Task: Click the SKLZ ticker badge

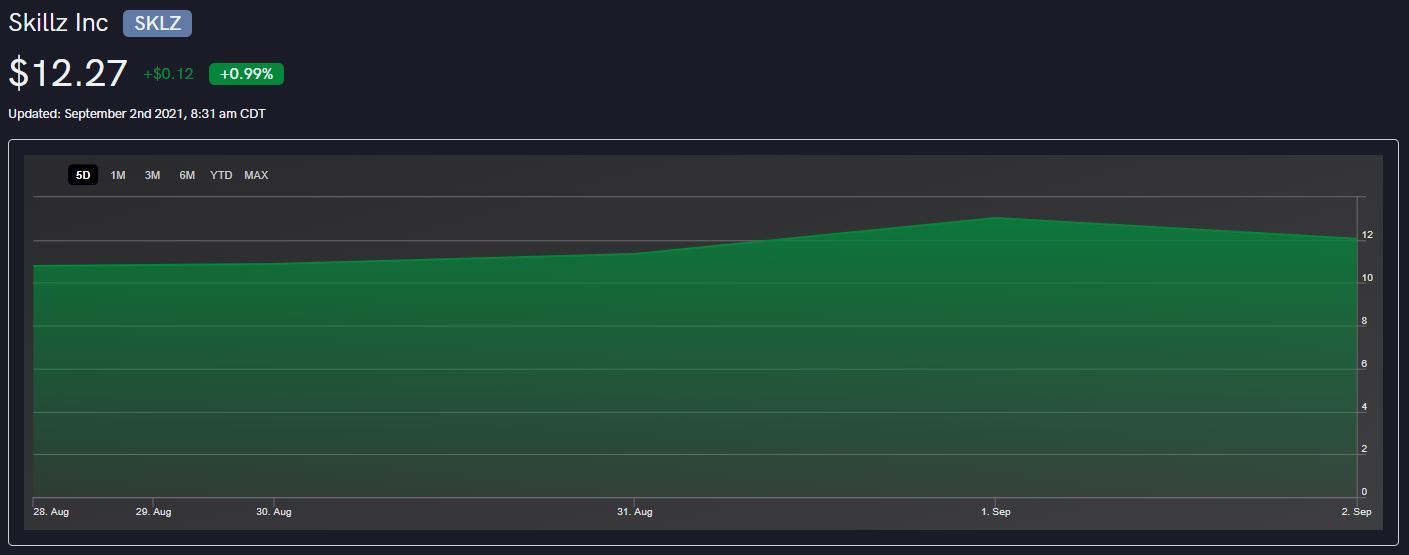Action: (157, 23)
